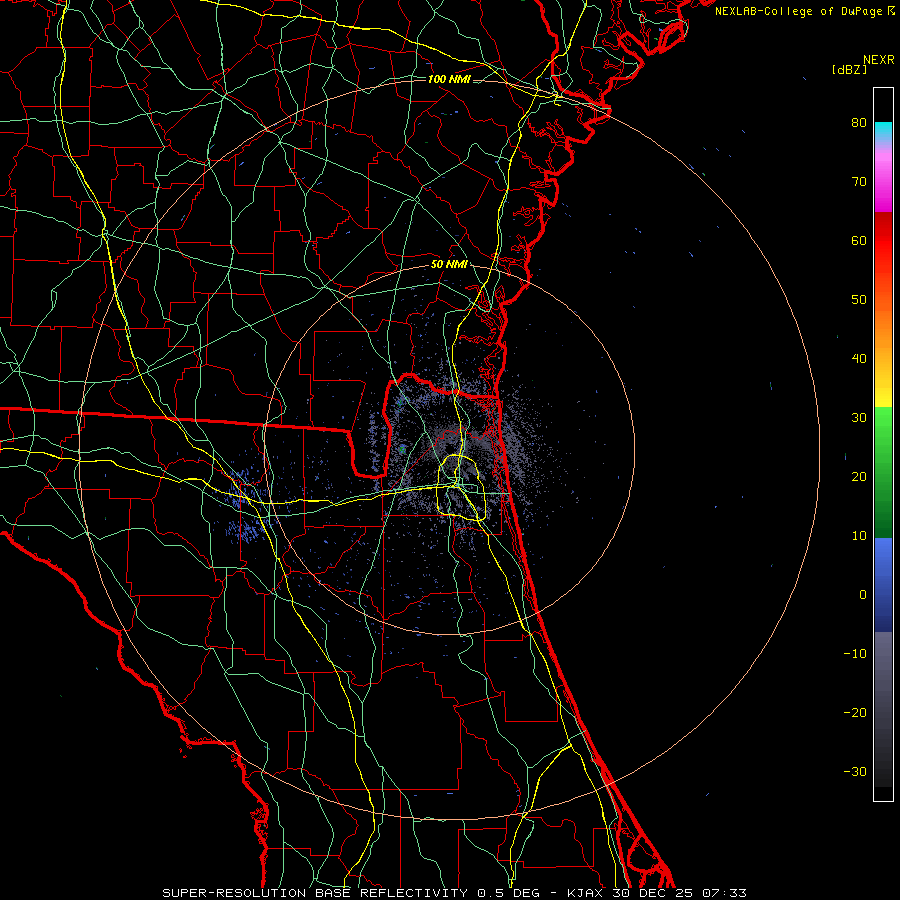Click the KJAX 30 DEC 25 07:33 timestamp

point(657,893)
